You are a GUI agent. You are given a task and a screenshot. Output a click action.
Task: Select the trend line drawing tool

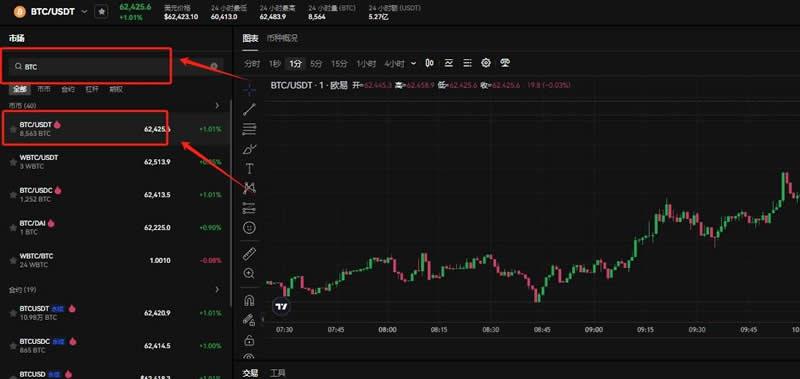pyautogui.click(x=249, y=109)
